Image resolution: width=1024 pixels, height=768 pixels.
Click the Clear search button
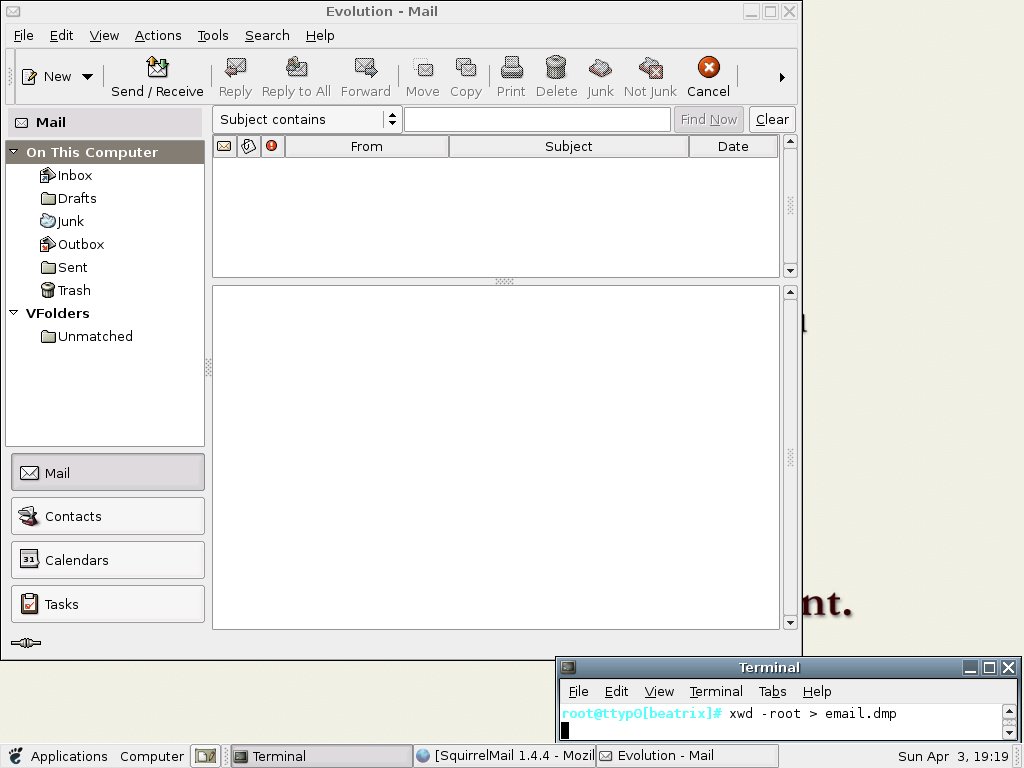(773, 120)
